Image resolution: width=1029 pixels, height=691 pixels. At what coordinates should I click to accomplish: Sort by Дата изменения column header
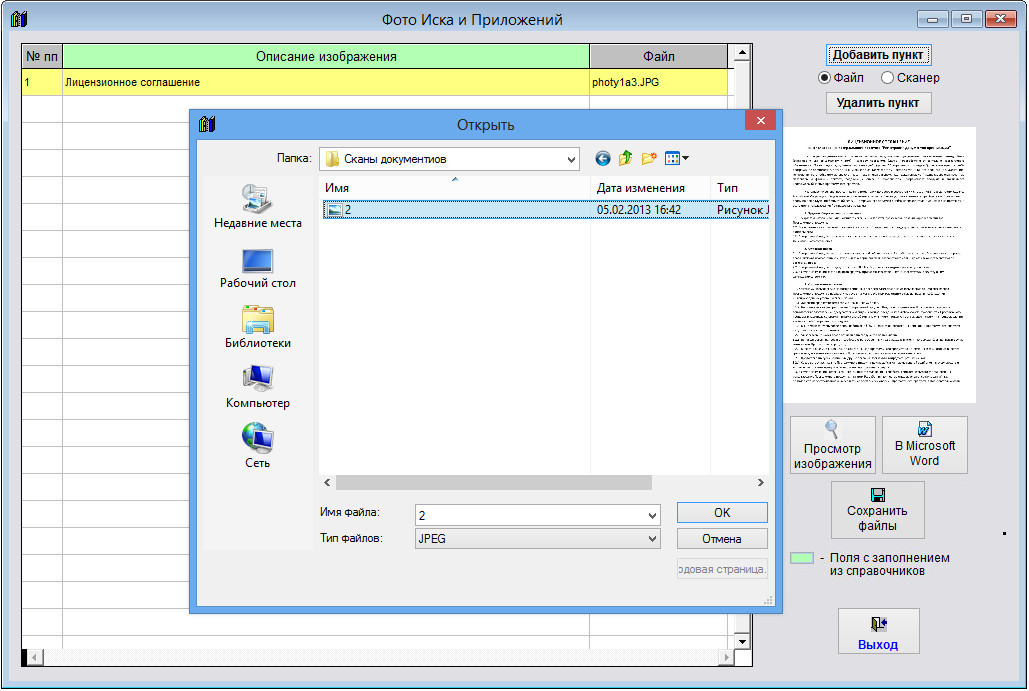640,188
